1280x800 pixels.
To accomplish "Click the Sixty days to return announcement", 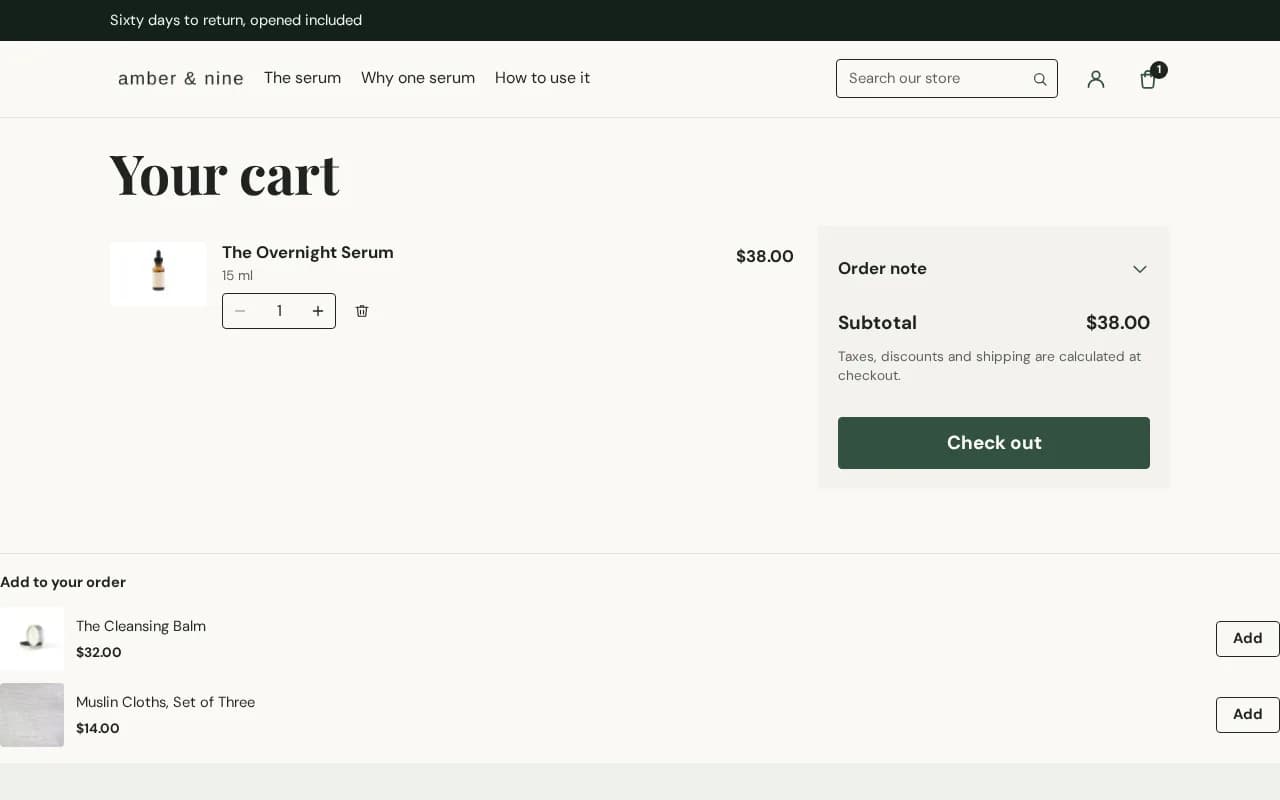I will click(x=236, y=20).
